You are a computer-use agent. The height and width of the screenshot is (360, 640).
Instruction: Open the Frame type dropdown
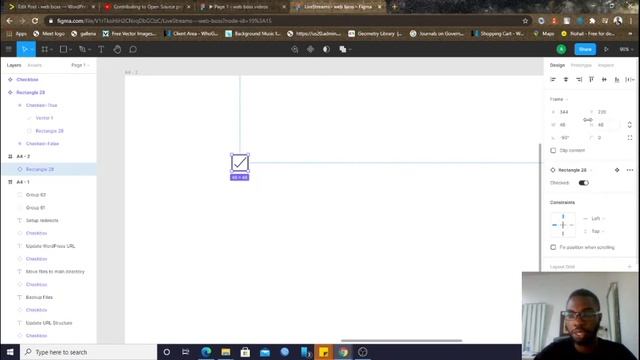tap(559, 99)
